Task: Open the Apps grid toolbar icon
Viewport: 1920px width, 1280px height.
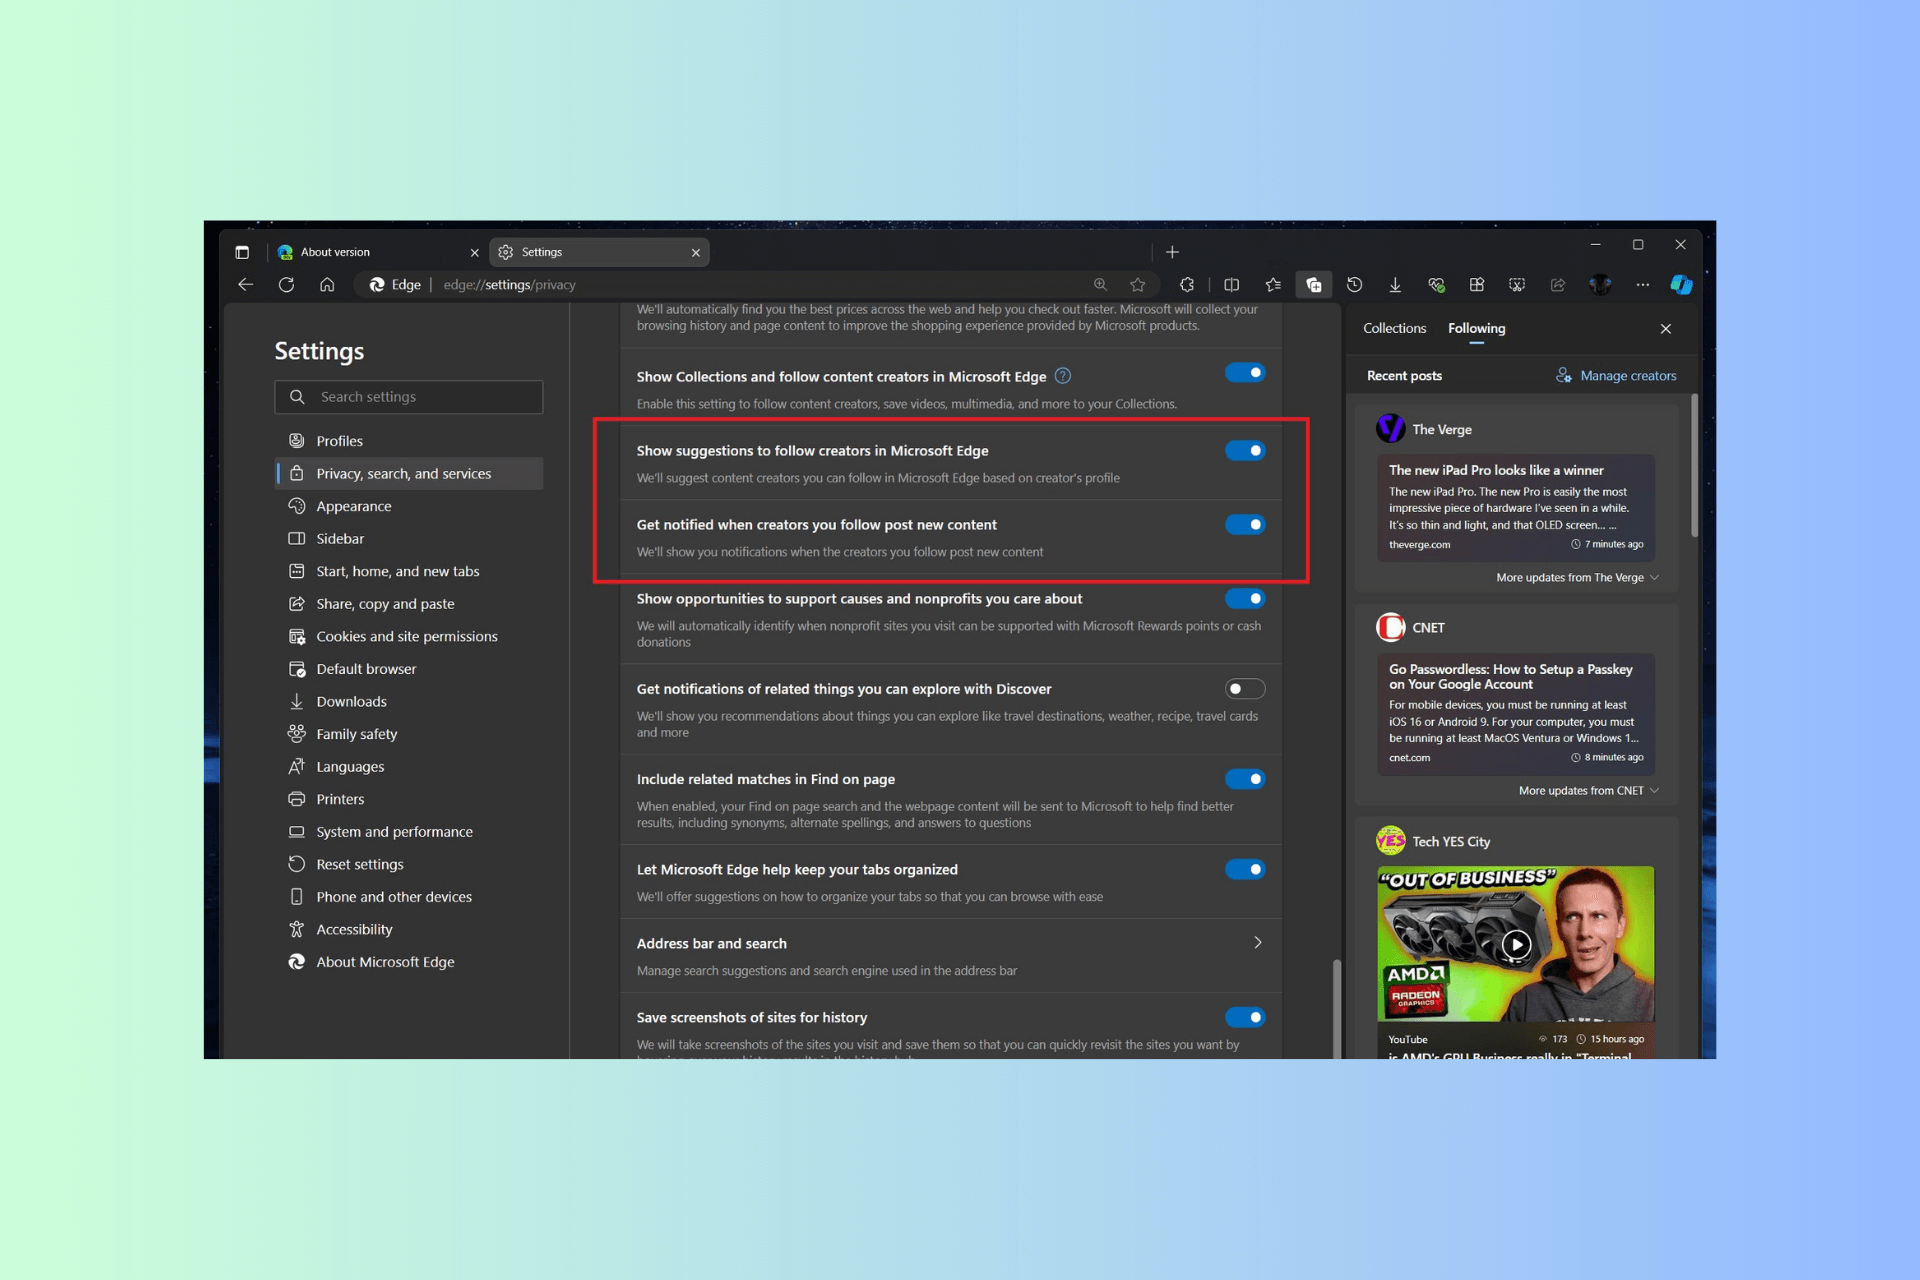Action: tap(1477, 285)
